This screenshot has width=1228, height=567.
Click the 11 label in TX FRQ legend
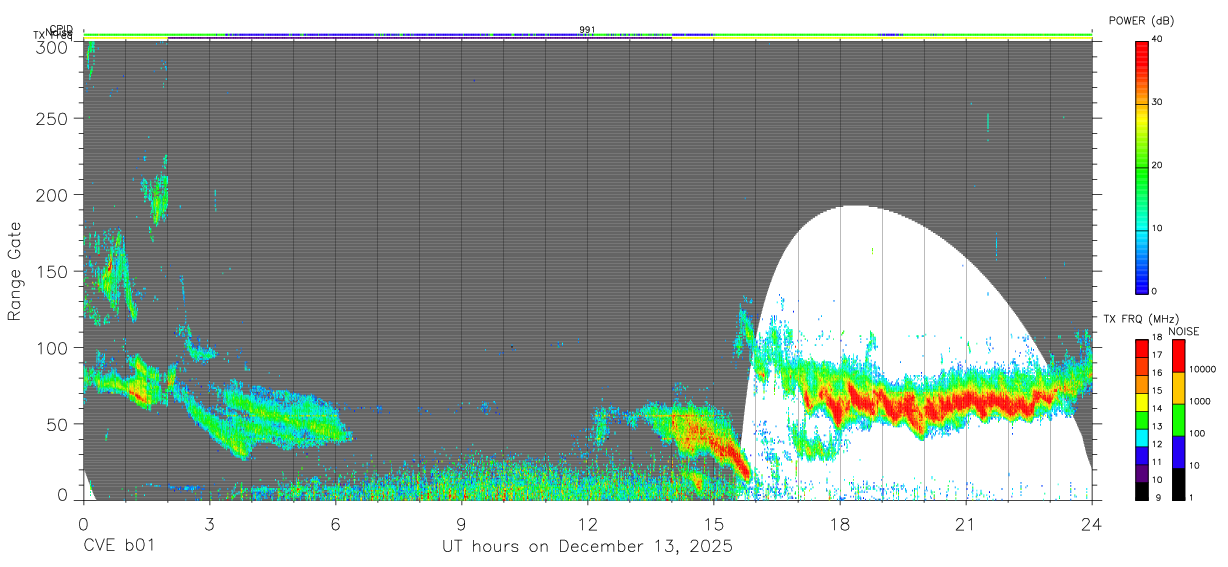pyautogui.click(x=1156, y=462)
